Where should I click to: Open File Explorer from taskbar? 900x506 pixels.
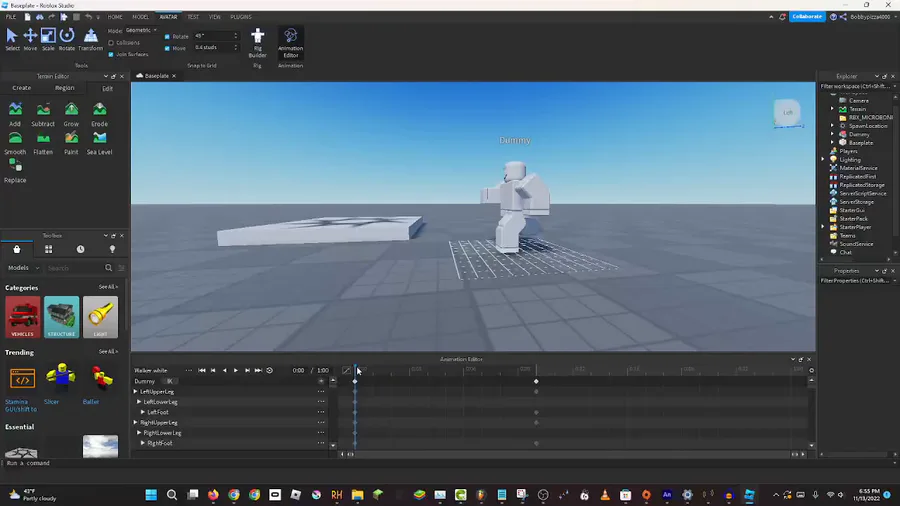point(358,495)
